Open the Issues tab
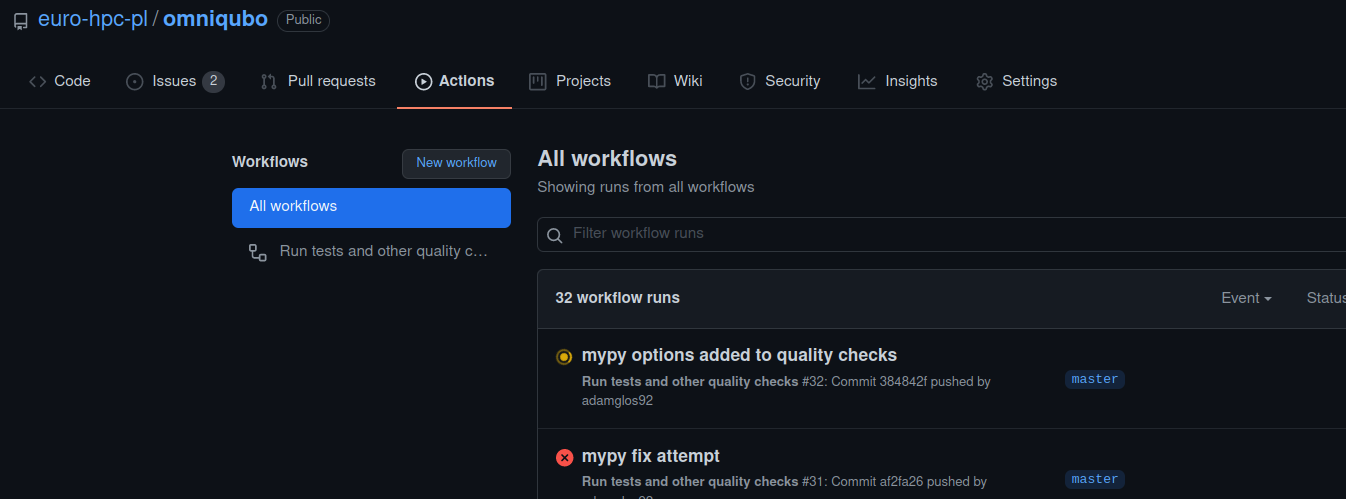Screen dimensions: 1346x499 [x=175, y=81]
